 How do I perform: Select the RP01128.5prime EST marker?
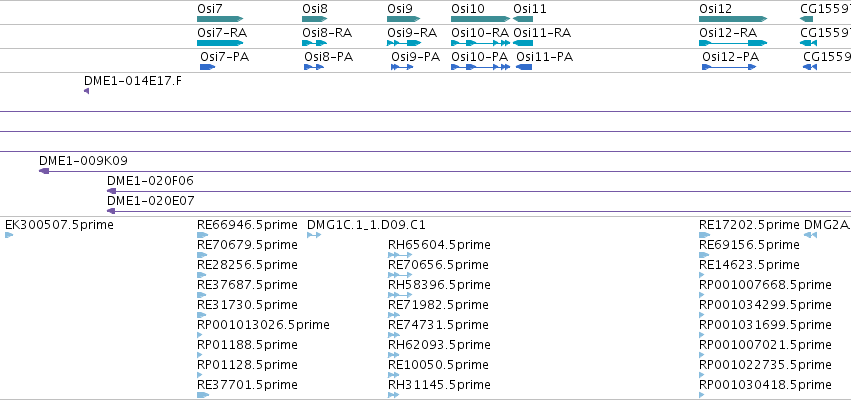click(200, 375)
